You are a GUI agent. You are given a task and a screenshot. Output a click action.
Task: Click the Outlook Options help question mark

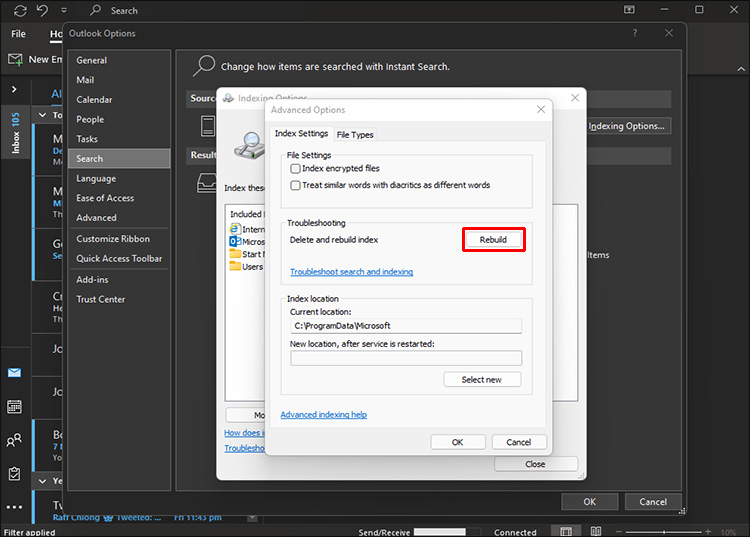pyautogui.click(x=635, y=33)
